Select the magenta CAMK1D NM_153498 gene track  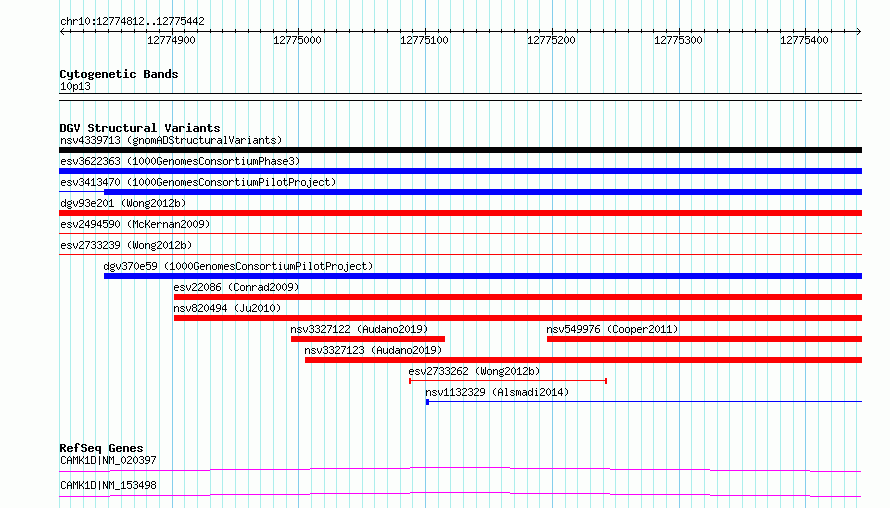(460, 494)
